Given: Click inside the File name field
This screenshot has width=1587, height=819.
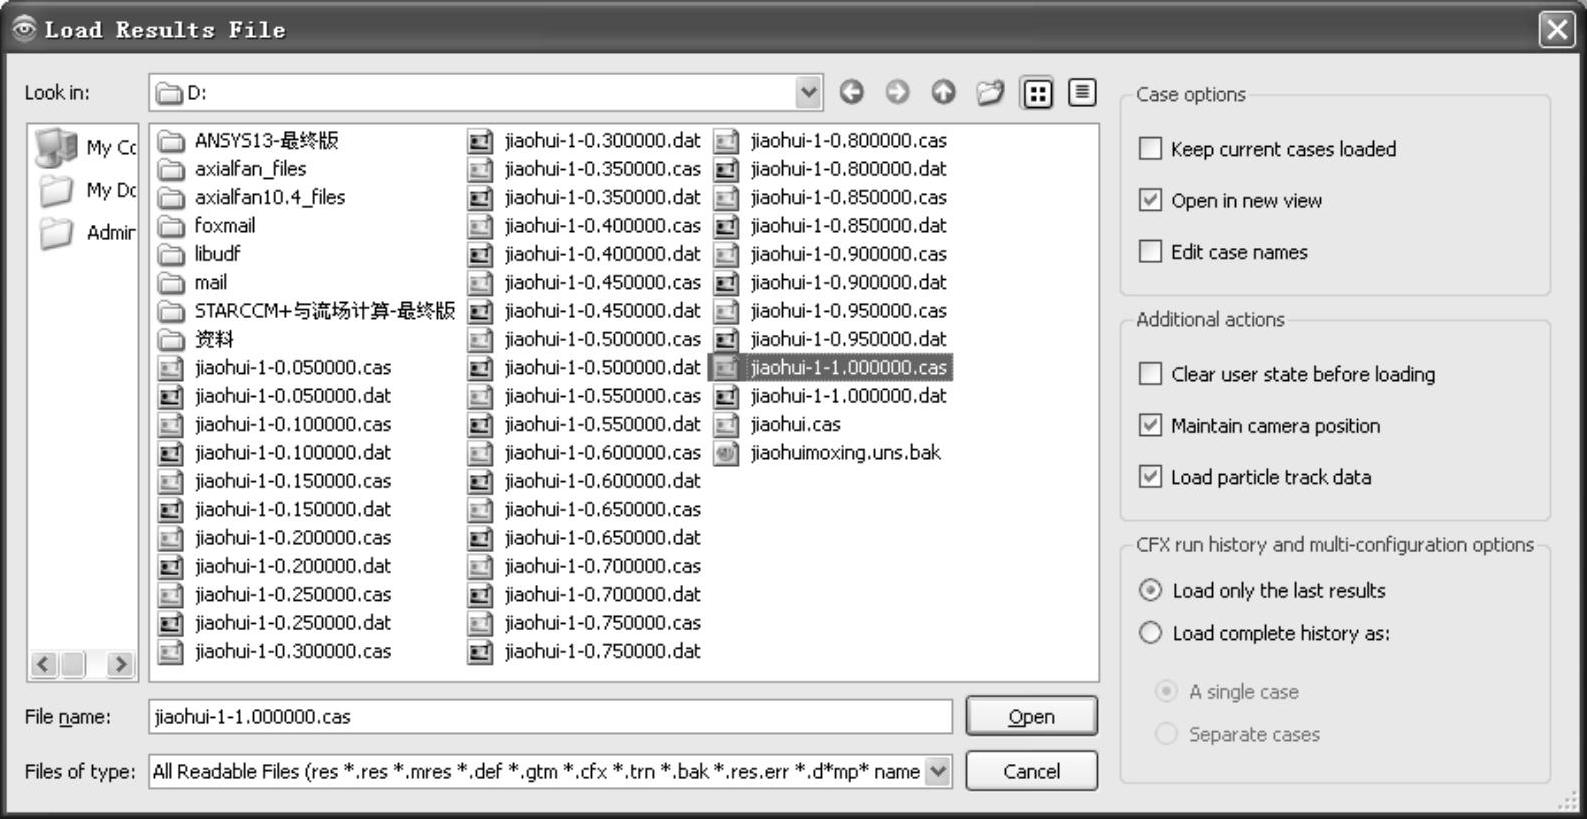Looking at the screenshot, I should point(550,717).
